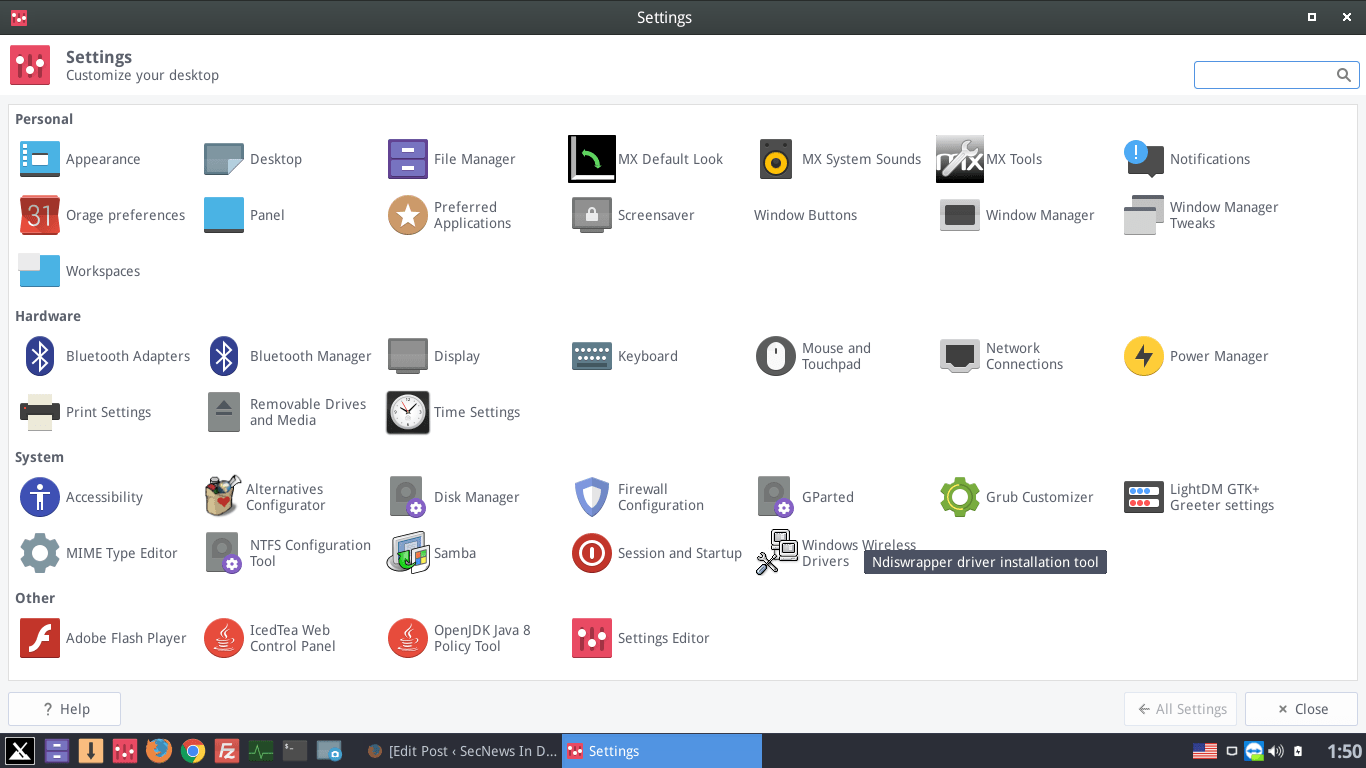Image resolution: width=1366 pixels, height=768 pixels.
Task: Open Windows Wireless Drivers tool
Action: tap(777, 552)
